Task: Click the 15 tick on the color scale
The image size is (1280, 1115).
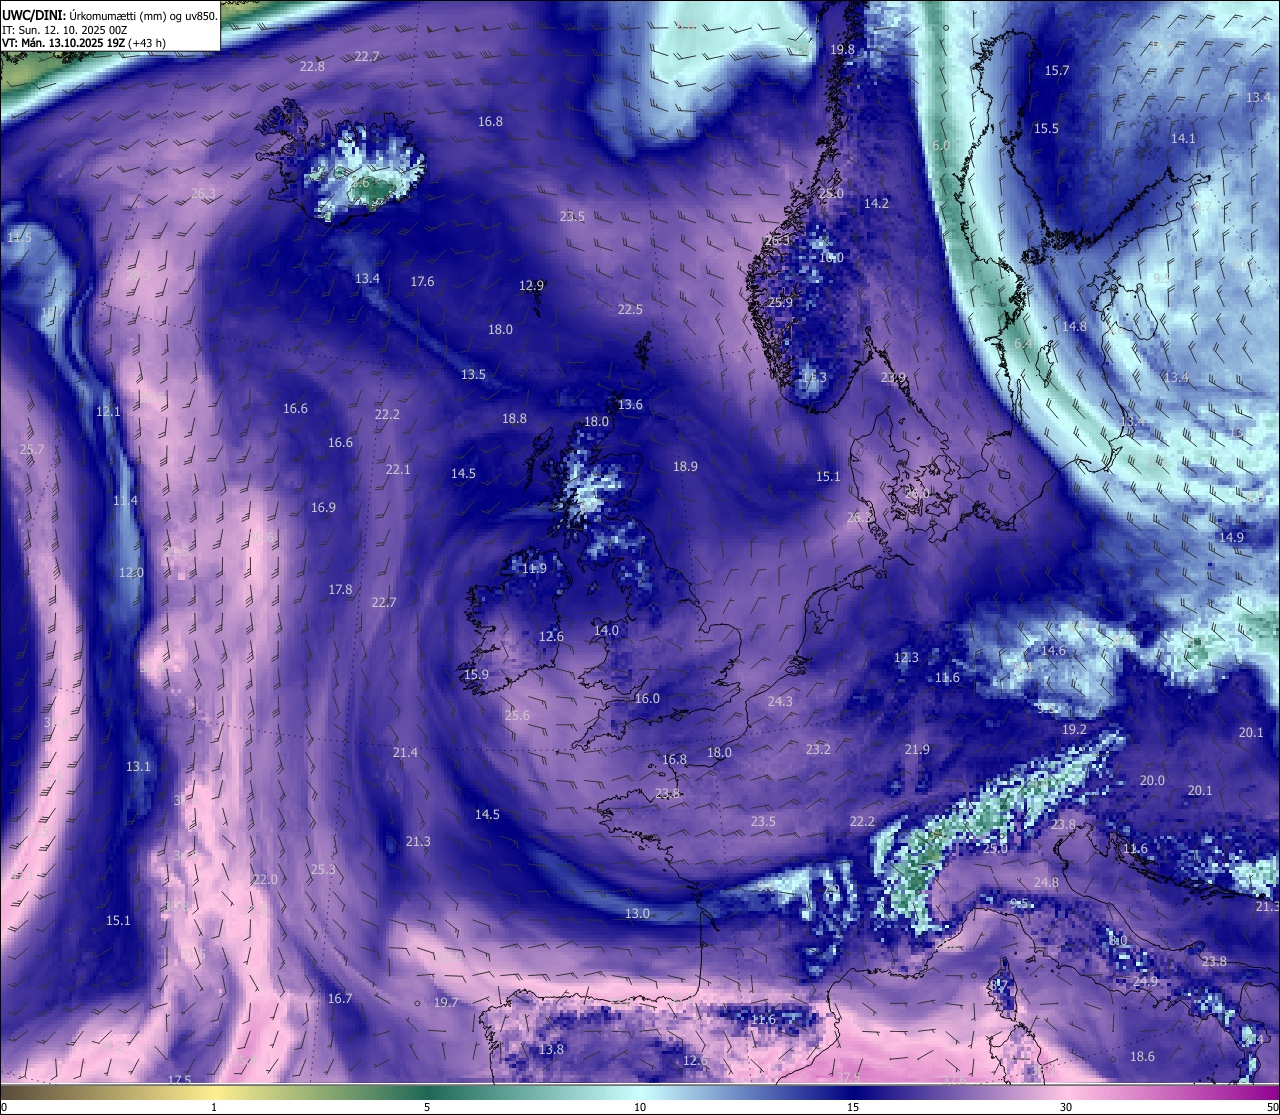Action: (853, 1107)
